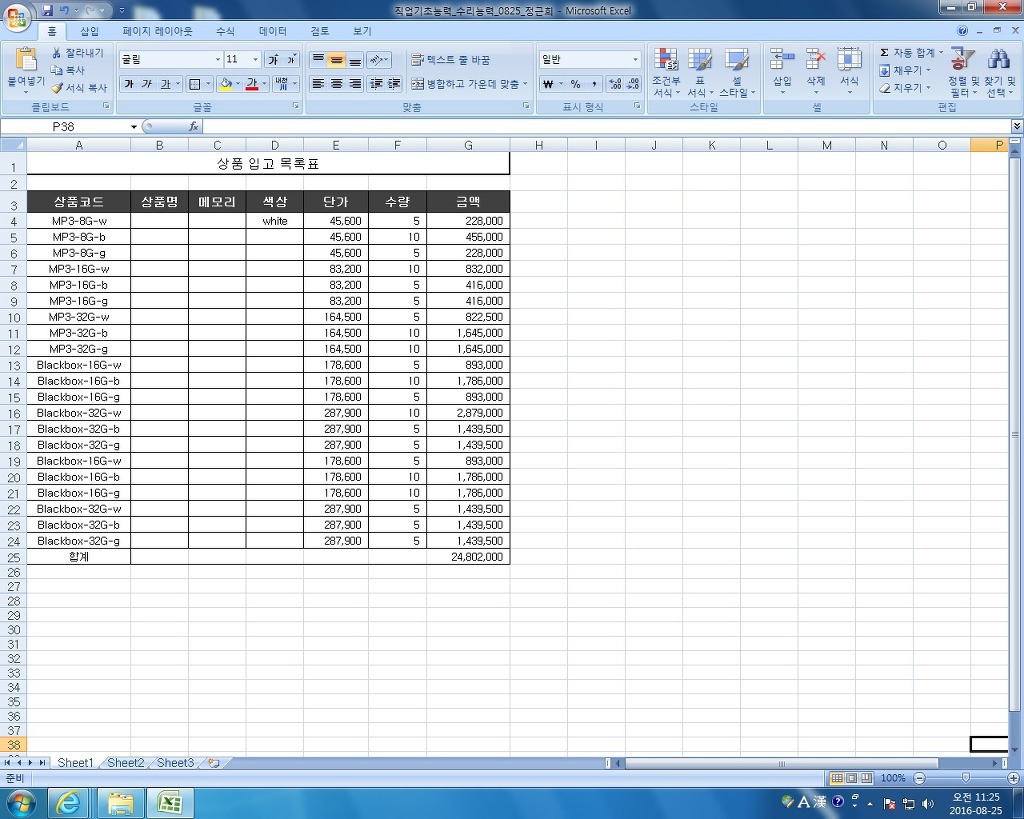Click the red font color button
The height and width of the screenshot is (819, 1024).
point(252,84)
